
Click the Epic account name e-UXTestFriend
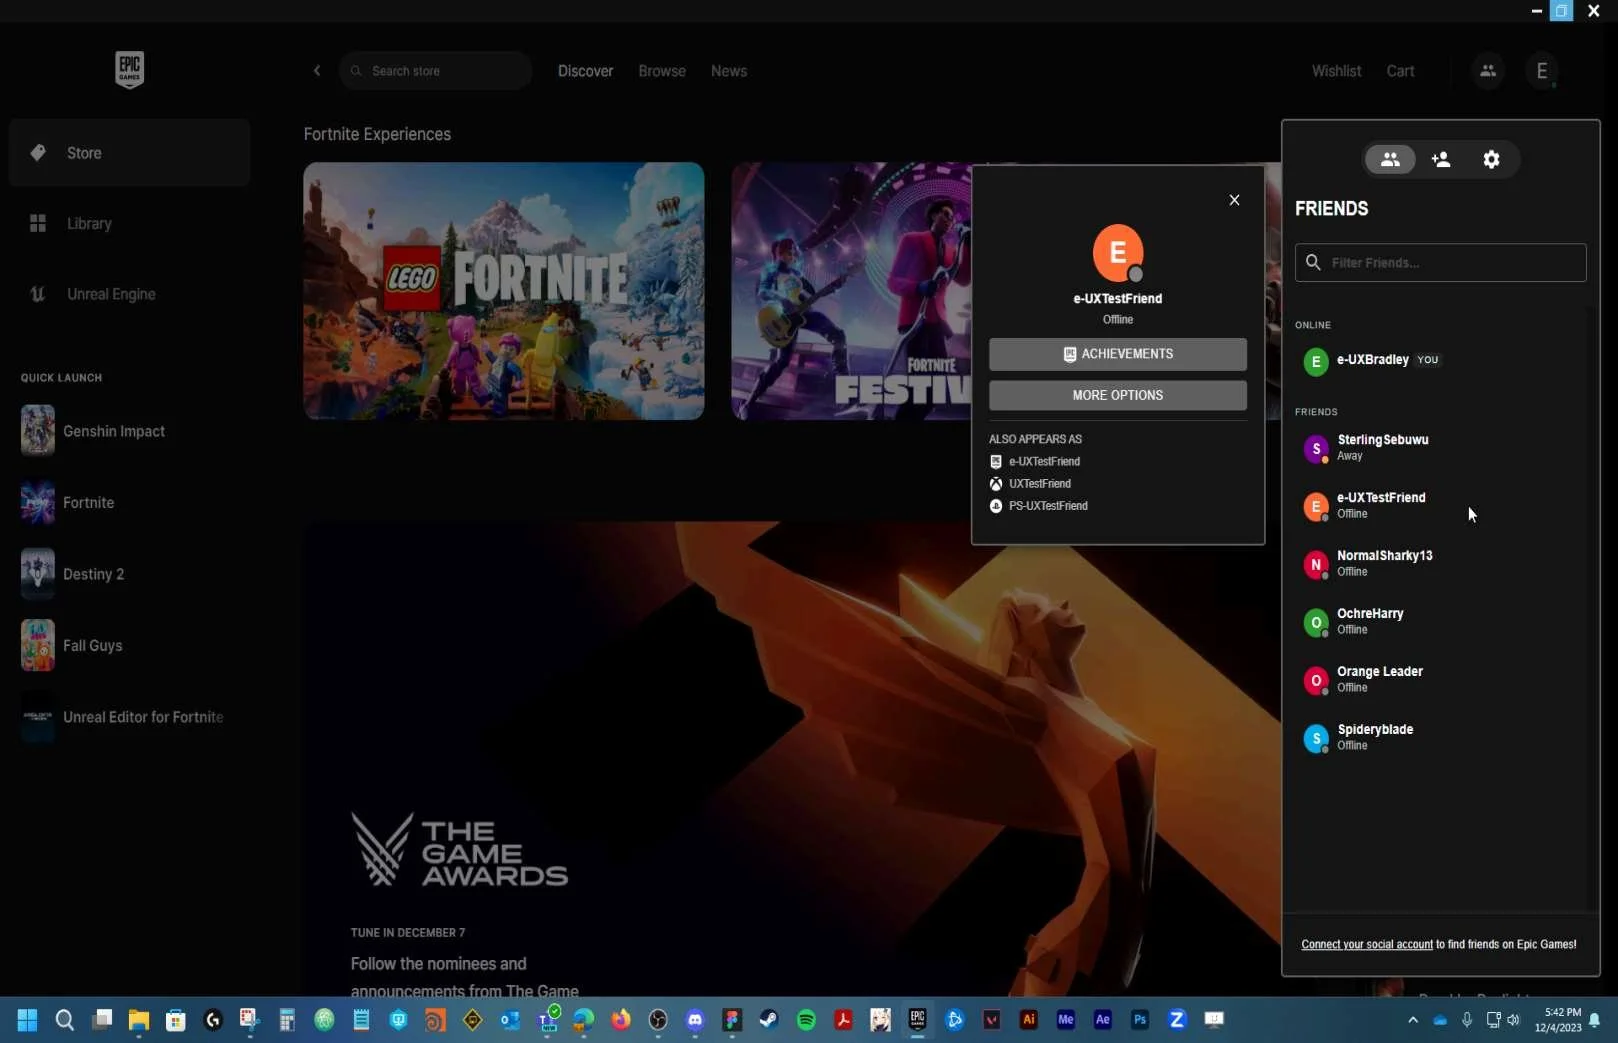[1044, 462]
